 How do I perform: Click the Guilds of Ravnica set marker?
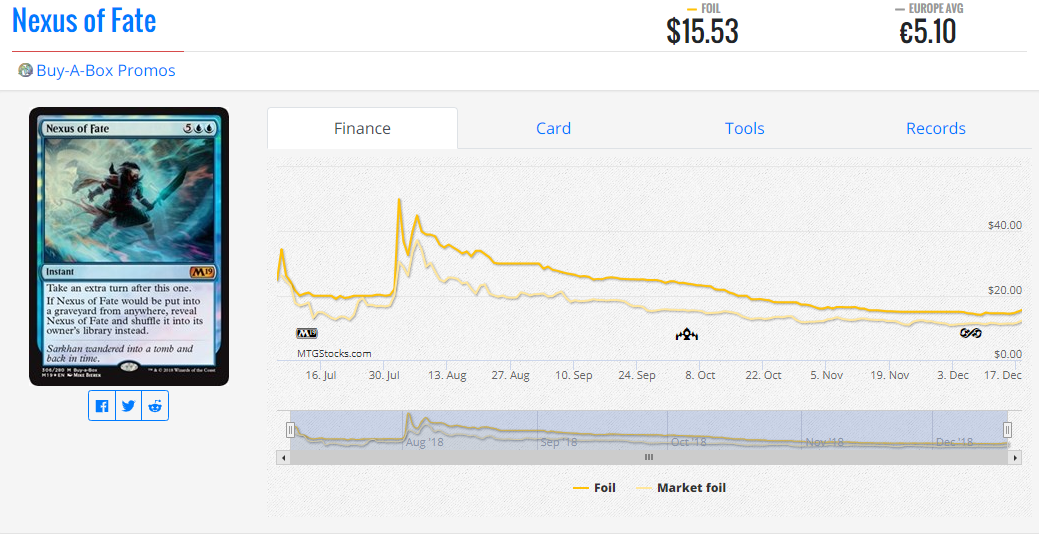click(x=687, y=334)
